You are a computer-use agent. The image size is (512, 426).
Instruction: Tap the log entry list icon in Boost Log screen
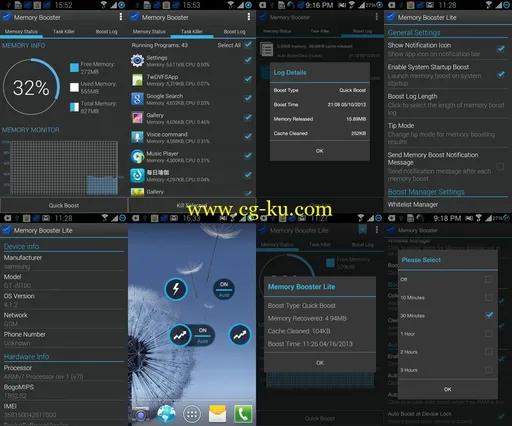pos(267,50)
